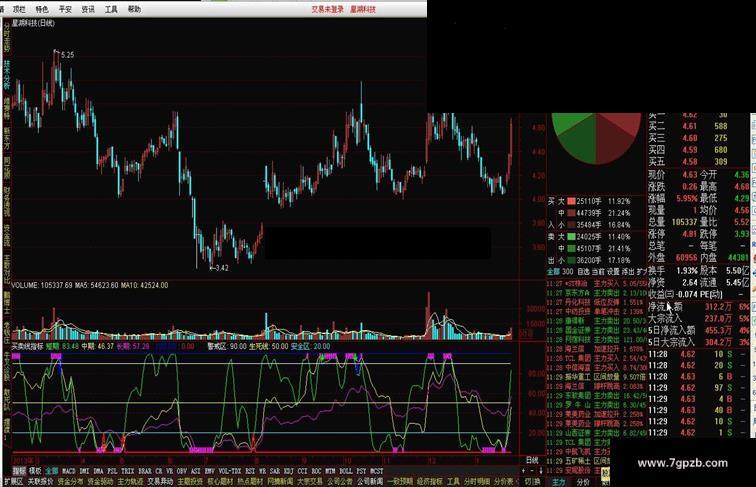Click the green buy-sell pie chart
Image resolution: width=756 pixels, height=487 pixels.
click(x=596, y=136)
